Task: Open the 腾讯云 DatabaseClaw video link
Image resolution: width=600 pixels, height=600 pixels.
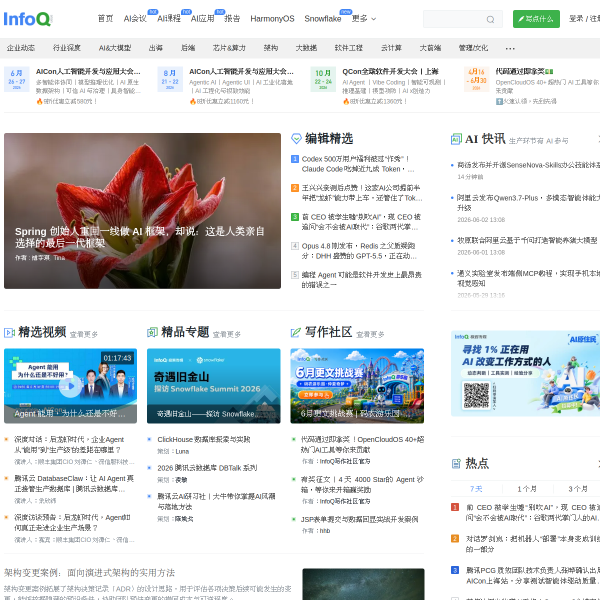Action: (74, 484)
